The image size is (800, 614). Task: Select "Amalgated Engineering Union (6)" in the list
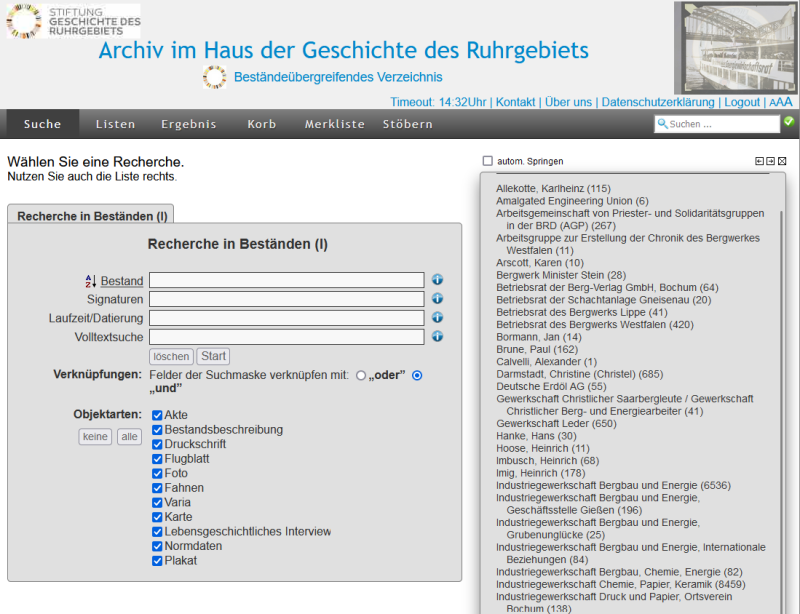click(x=572, y=201)
